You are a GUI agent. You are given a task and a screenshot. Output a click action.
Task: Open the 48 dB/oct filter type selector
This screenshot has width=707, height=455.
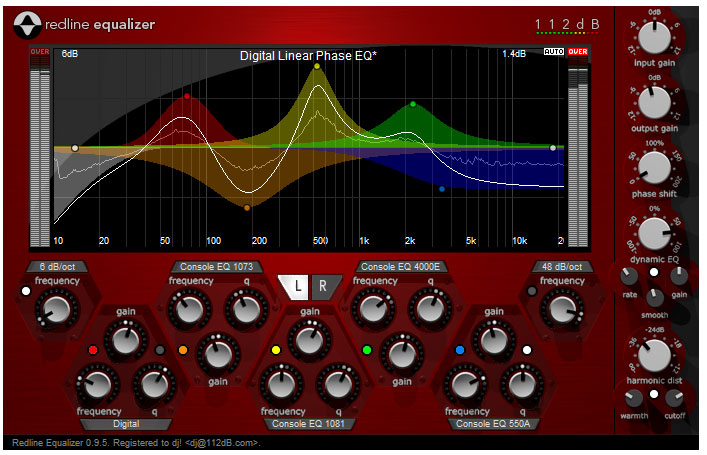pos(562,267)
